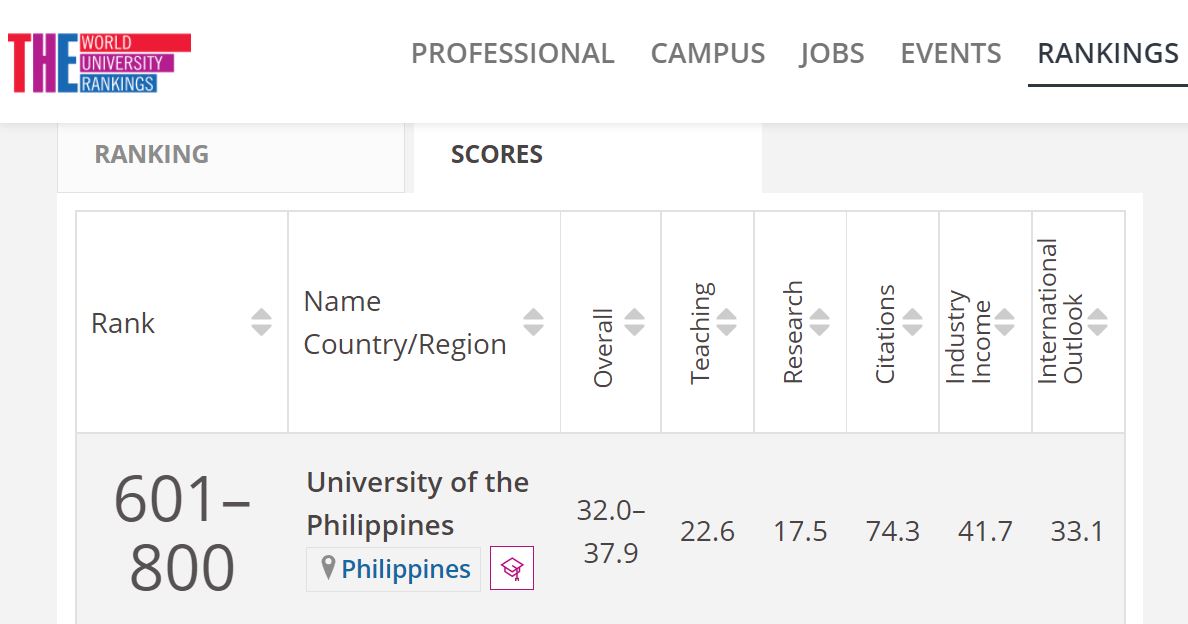
Task: Open University of the Philippines link
Action: (x=417, y=504)
